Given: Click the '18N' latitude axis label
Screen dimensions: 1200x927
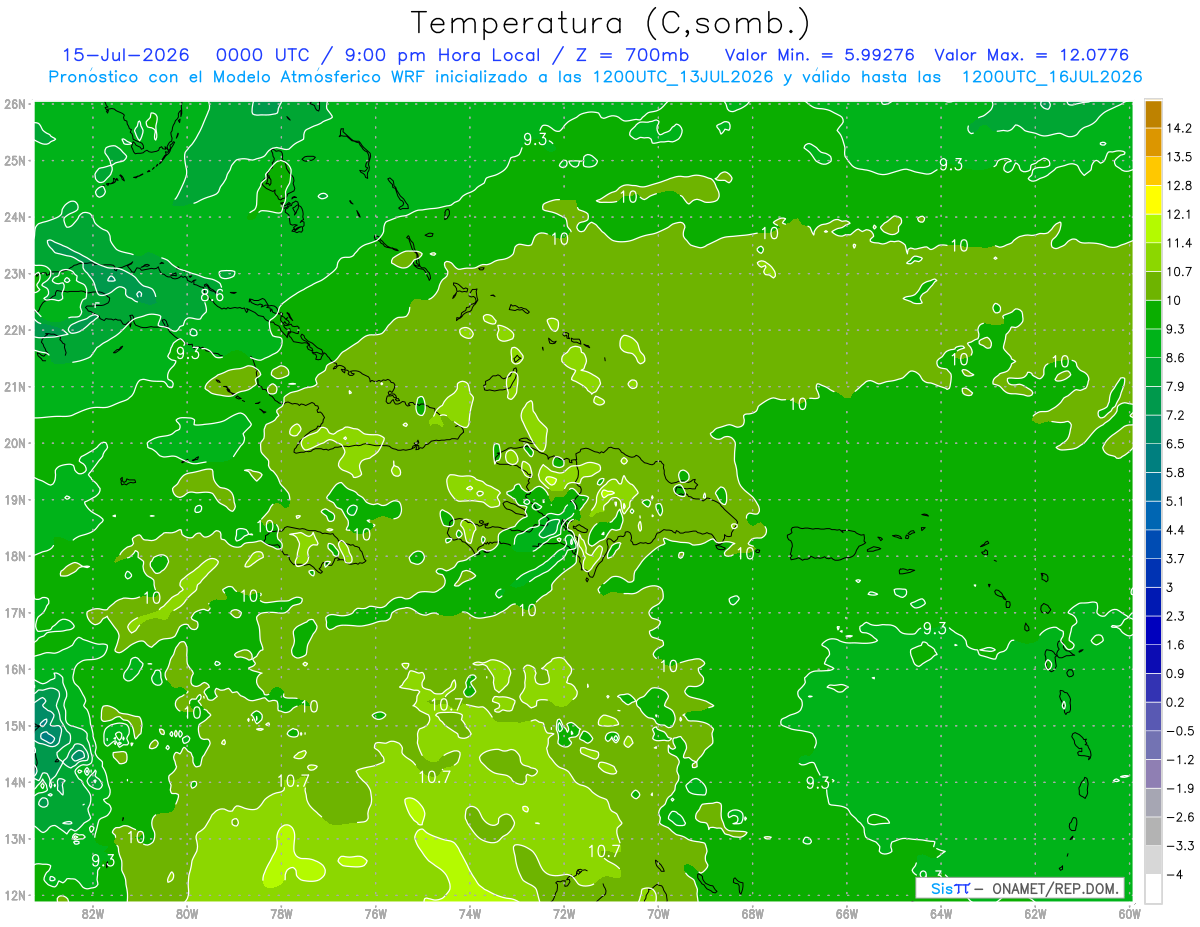Looking at the screenshot, I should click(15, 556).
